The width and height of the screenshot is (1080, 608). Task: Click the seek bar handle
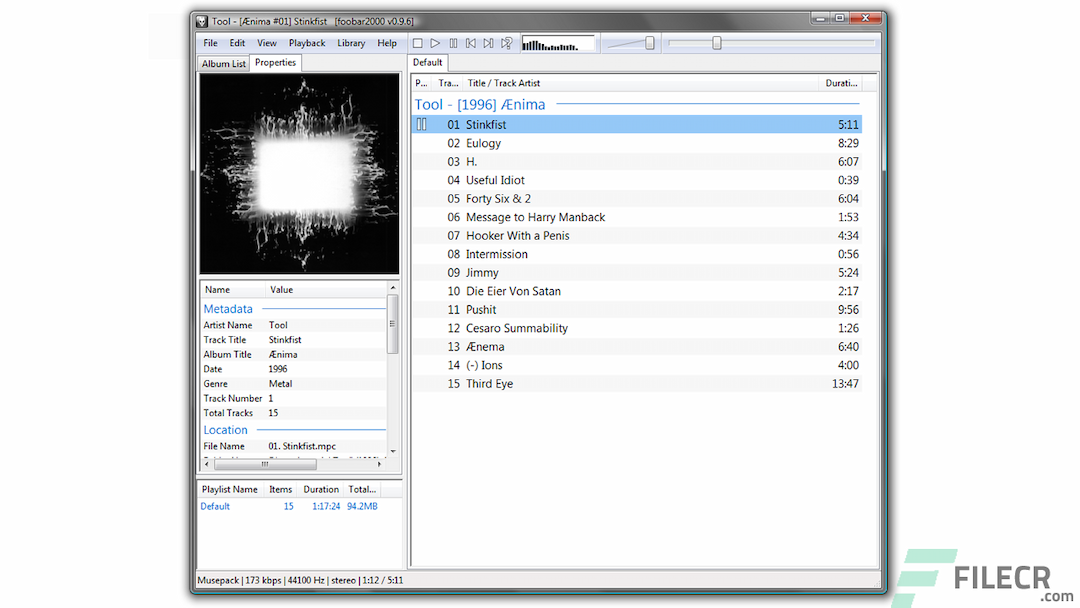point(717,43)
